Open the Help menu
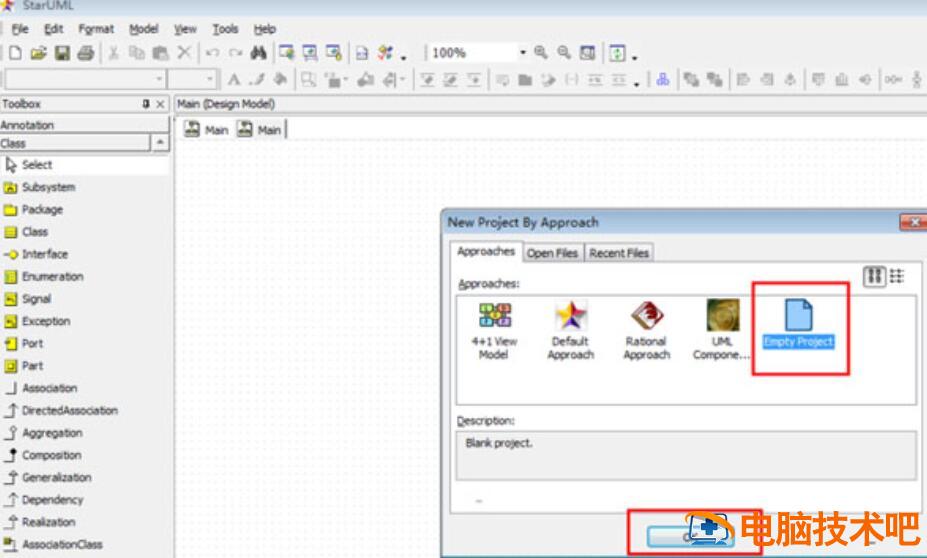This screenshot has width=927, height=558. point(264,29)
